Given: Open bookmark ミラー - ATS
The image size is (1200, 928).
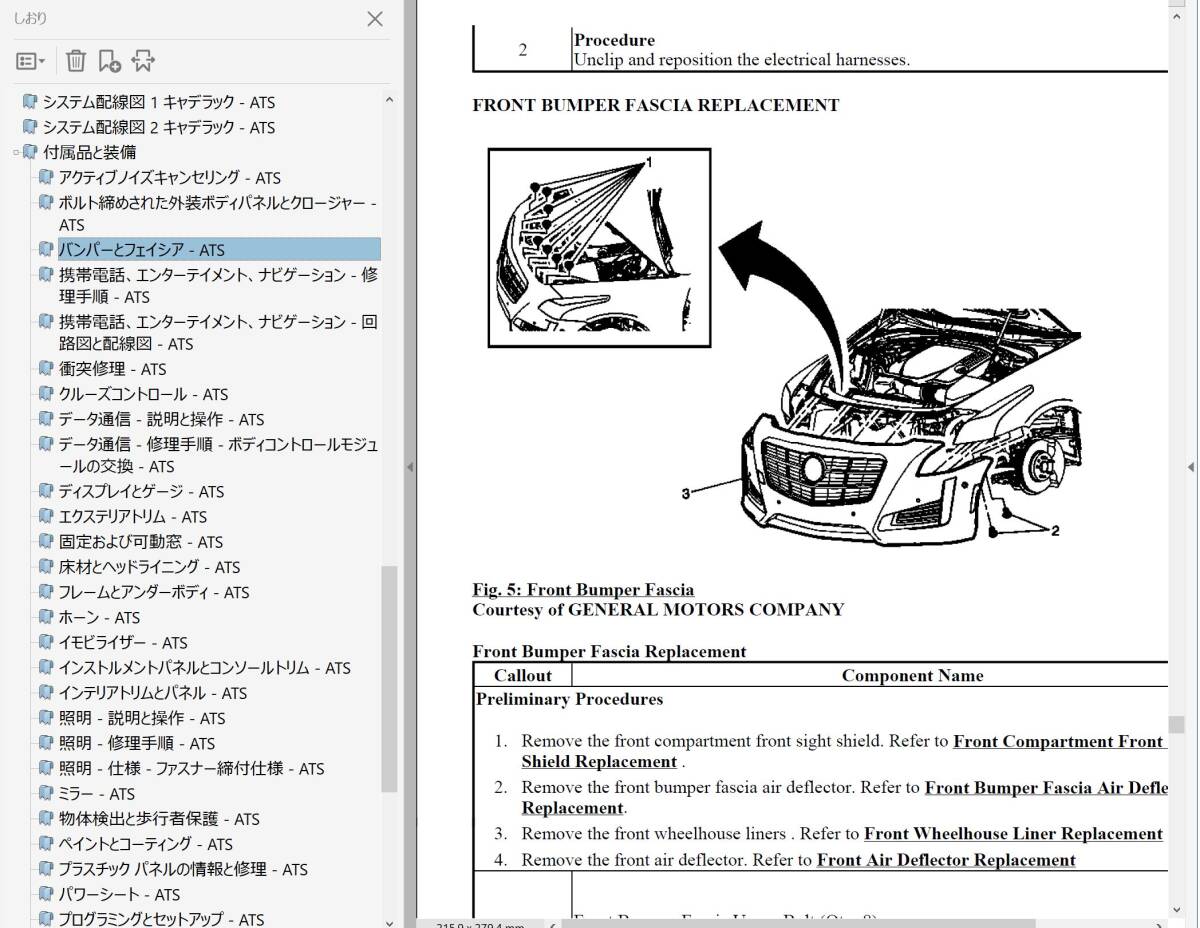Looking at the screenshot, I should [96, 794].
